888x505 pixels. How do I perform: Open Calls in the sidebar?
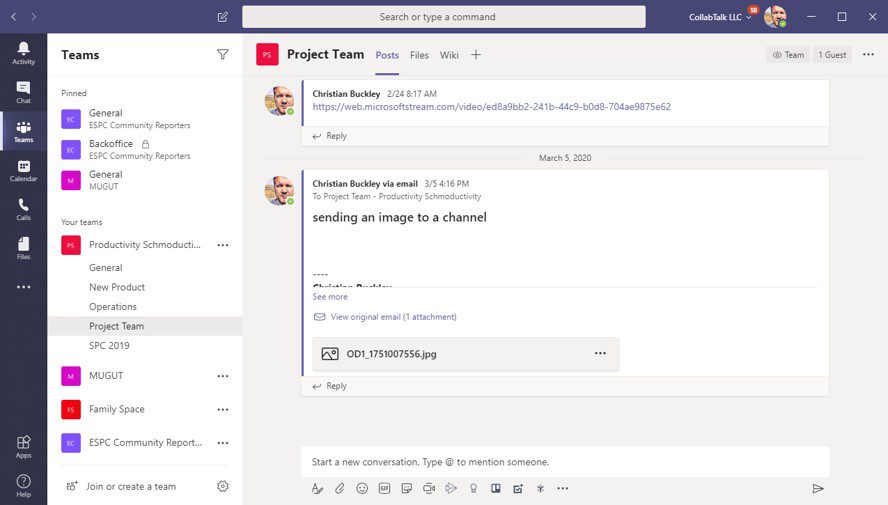click(23, 209)
